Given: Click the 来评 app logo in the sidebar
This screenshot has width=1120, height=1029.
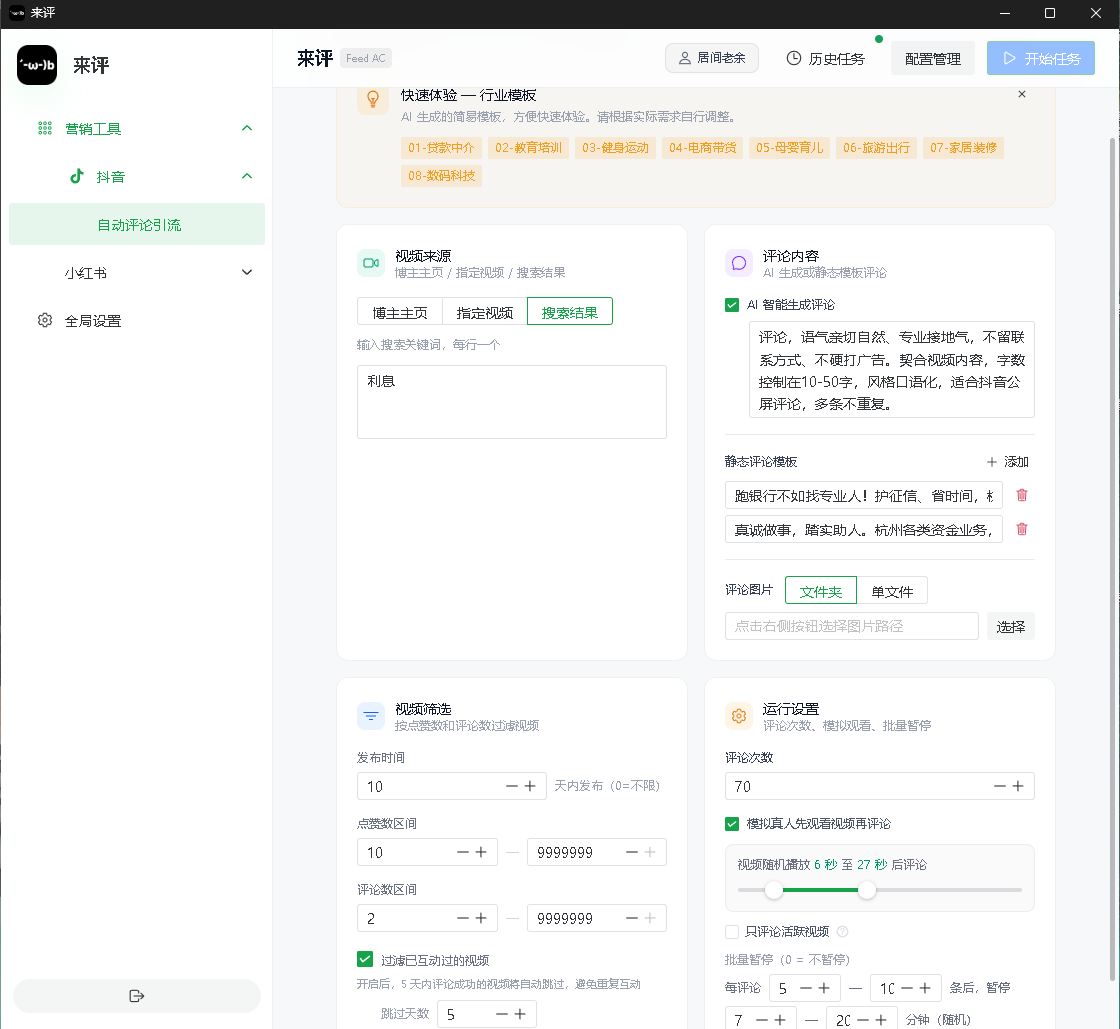Looking at the screenshot, I should (x=37, y=65).
